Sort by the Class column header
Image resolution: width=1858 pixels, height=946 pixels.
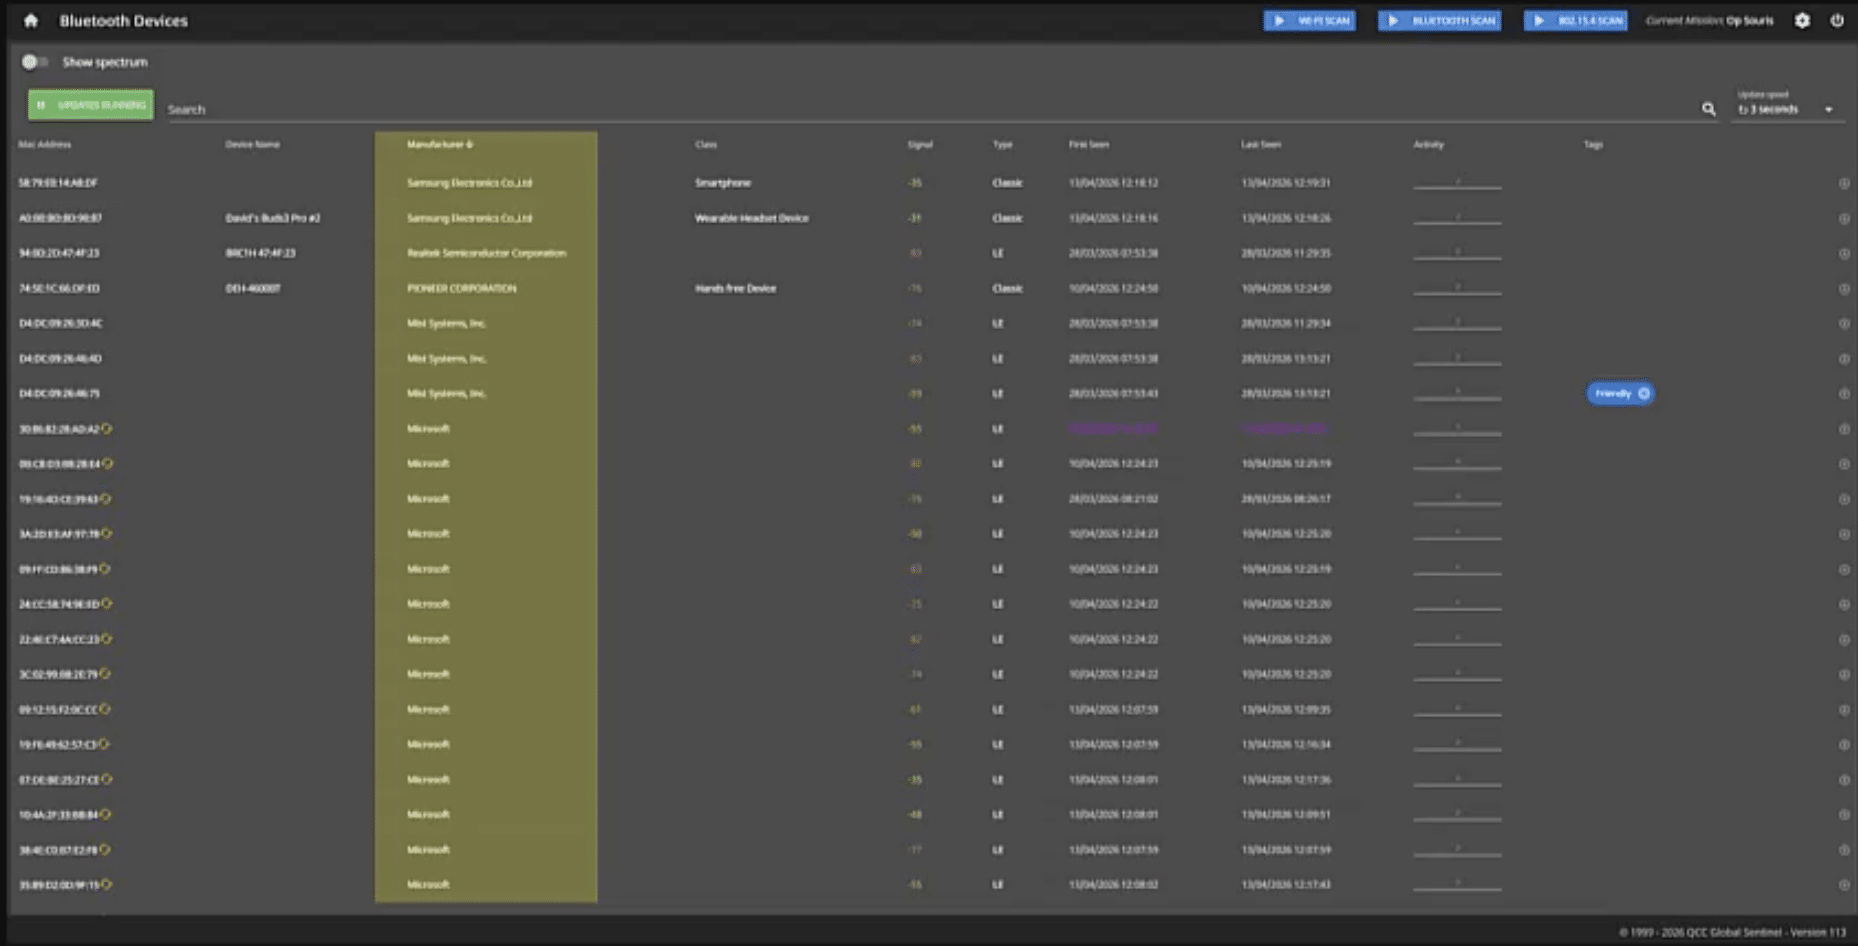(706, 145)
